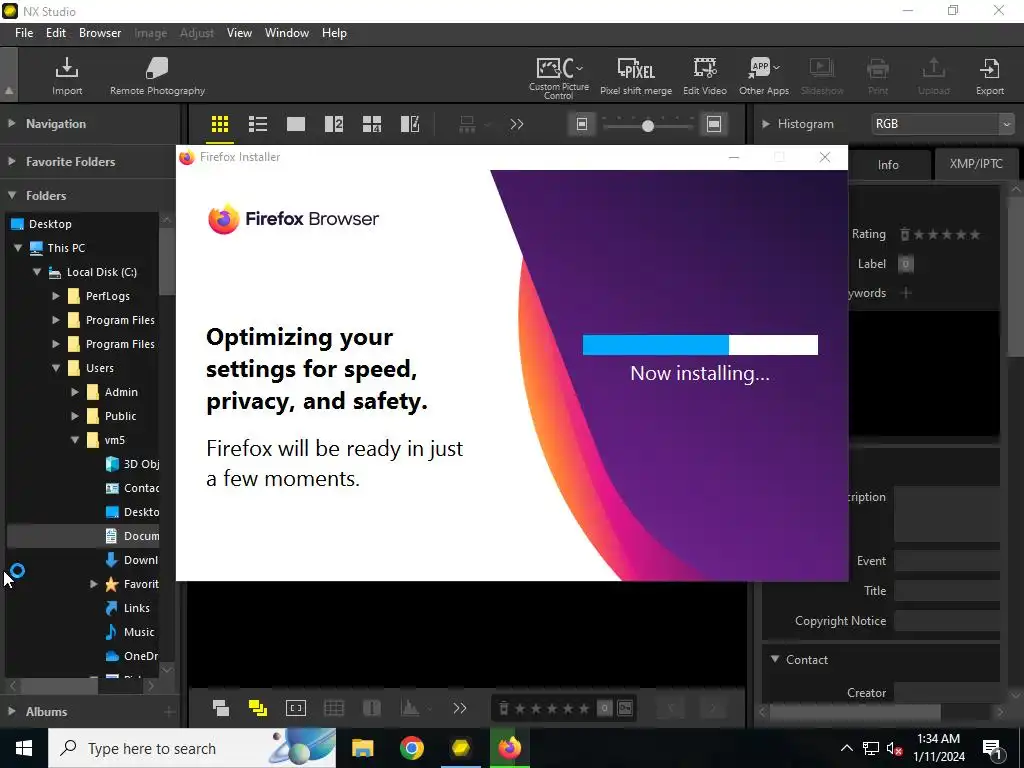Open File Explorer from taskbar
The height and width of the screenshot is (768, 1024).
[362, 748]
